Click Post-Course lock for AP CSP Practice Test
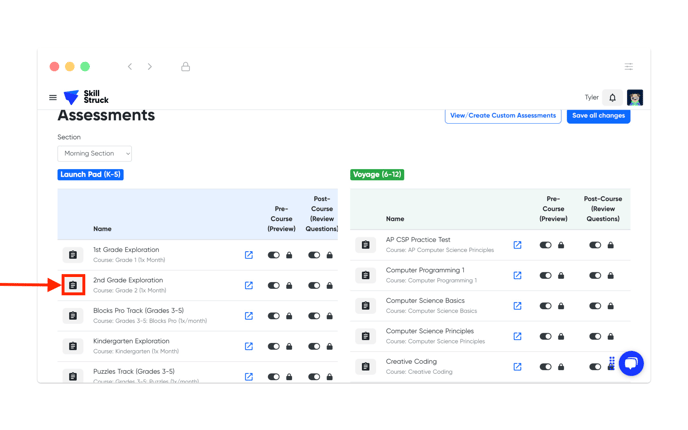Image resolution: width=688 pixels, height=430 pixels. coord(610,245)
